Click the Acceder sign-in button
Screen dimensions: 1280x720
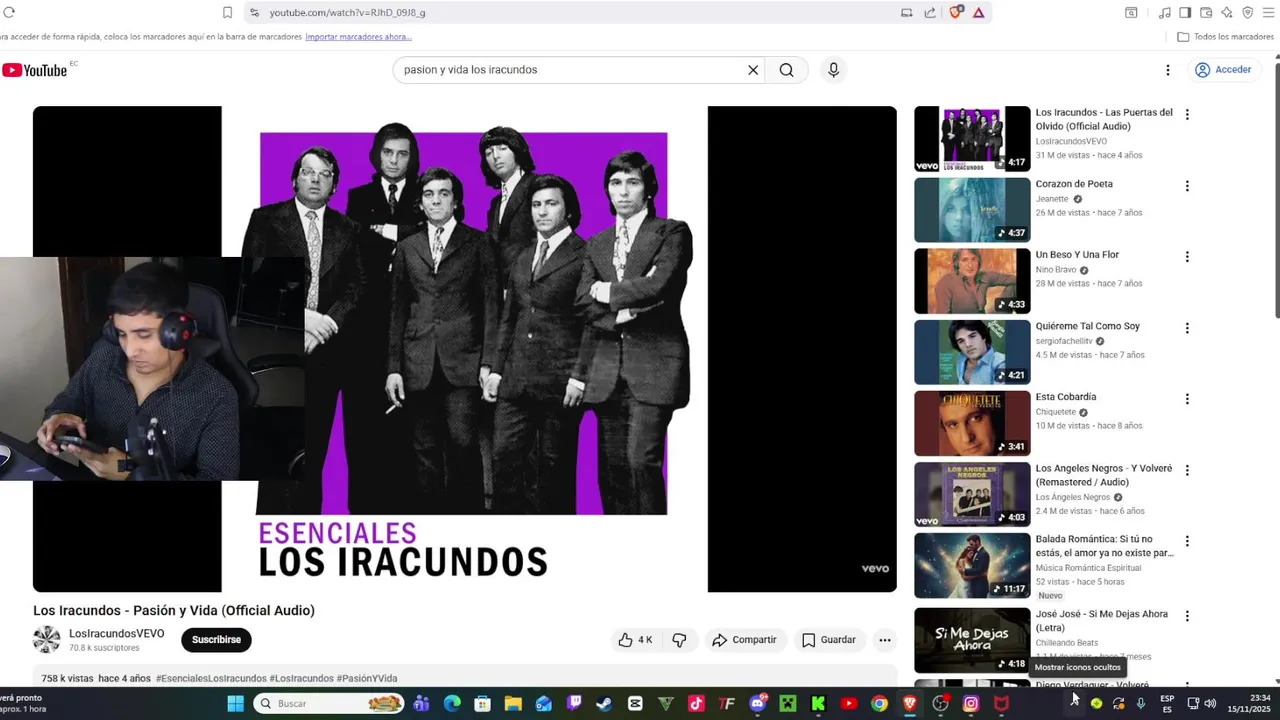1223,70
